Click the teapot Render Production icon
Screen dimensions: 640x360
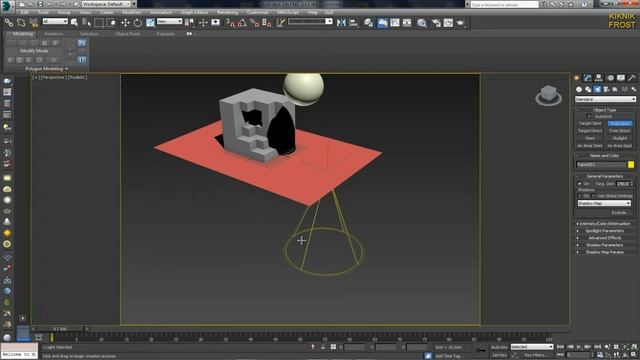point(460,23)
